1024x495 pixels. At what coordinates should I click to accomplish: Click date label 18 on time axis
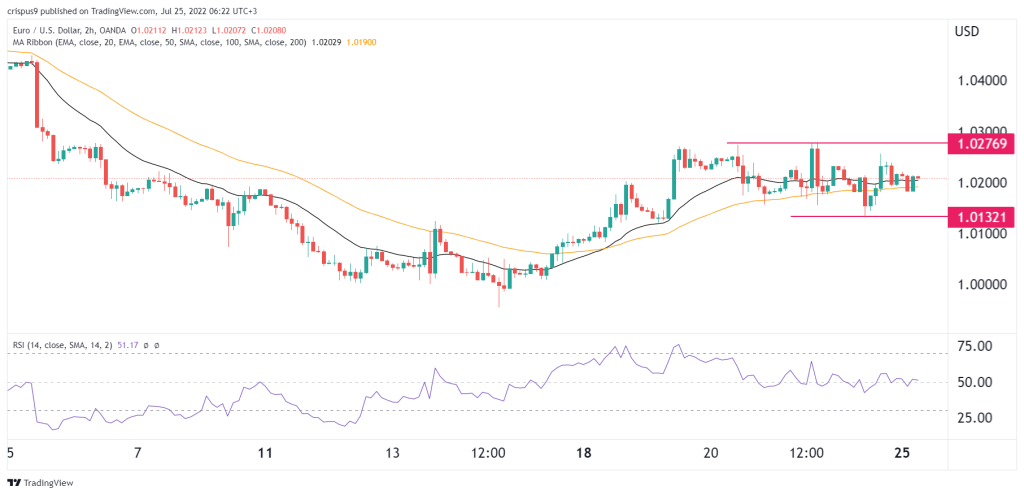pyautogui.click(x=584, y=453)
